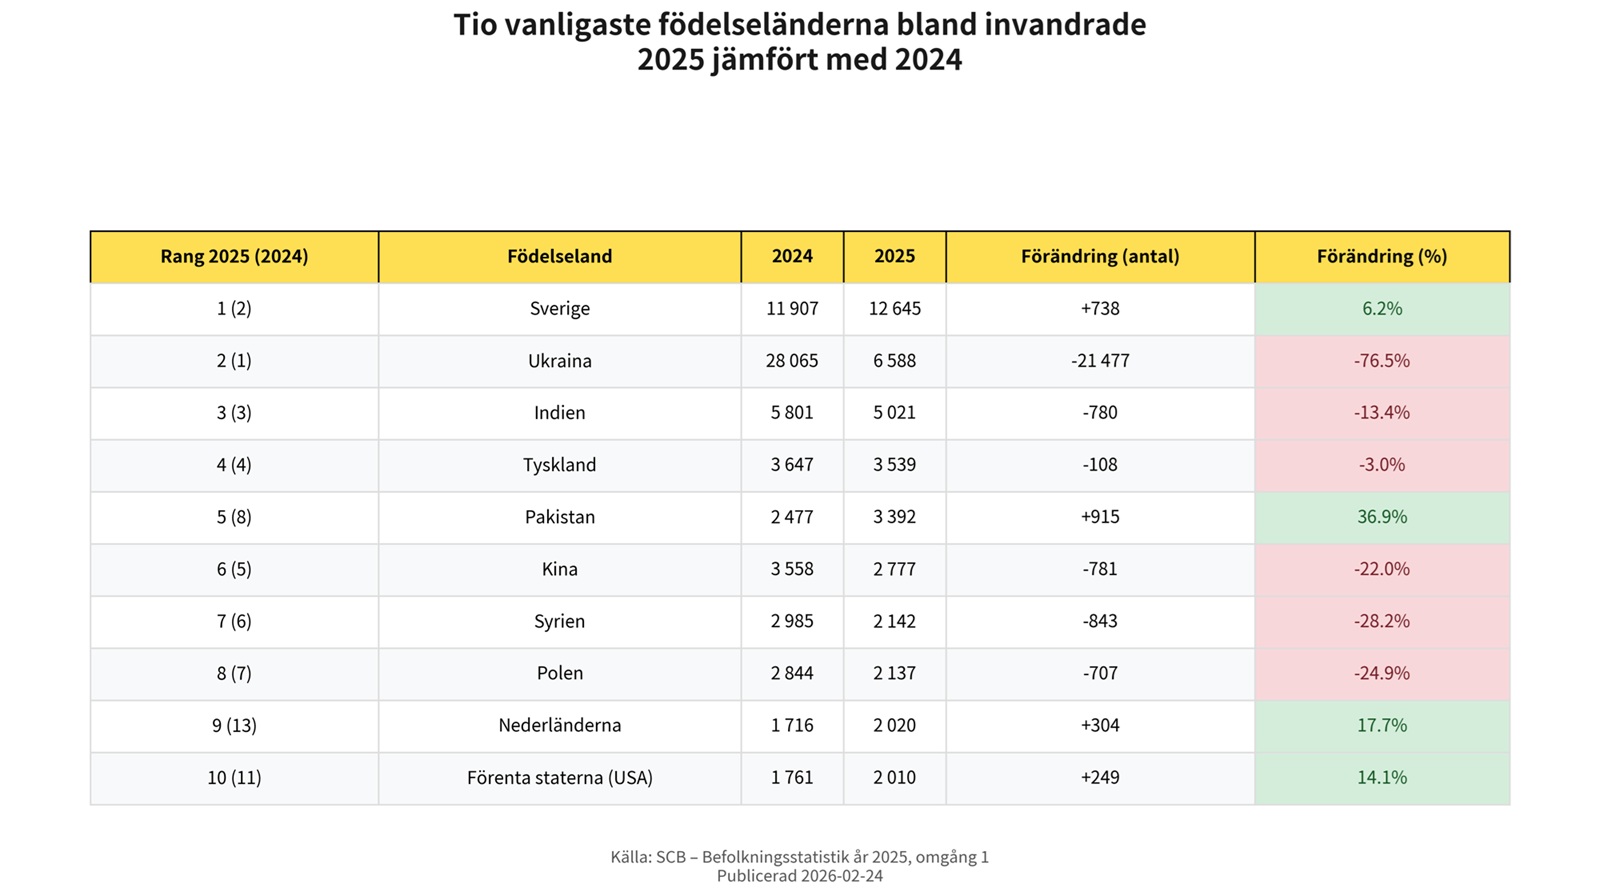This screenshot has height=896, width=1600.
Task: Select the Indien row name
Action: (559, 412)
